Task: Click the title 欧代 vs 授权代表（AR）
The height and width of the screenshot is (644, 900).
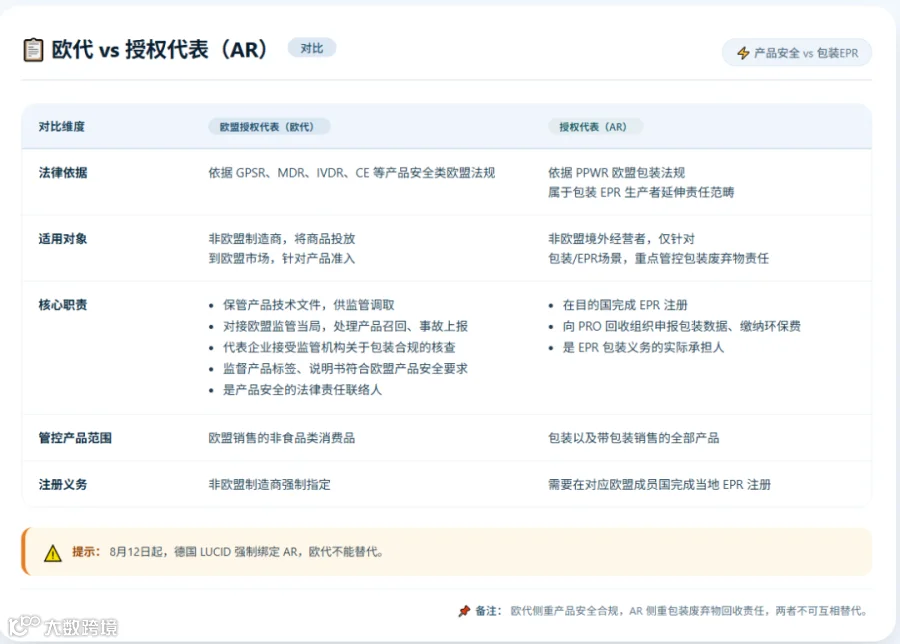Action: [x=160, y=49]
